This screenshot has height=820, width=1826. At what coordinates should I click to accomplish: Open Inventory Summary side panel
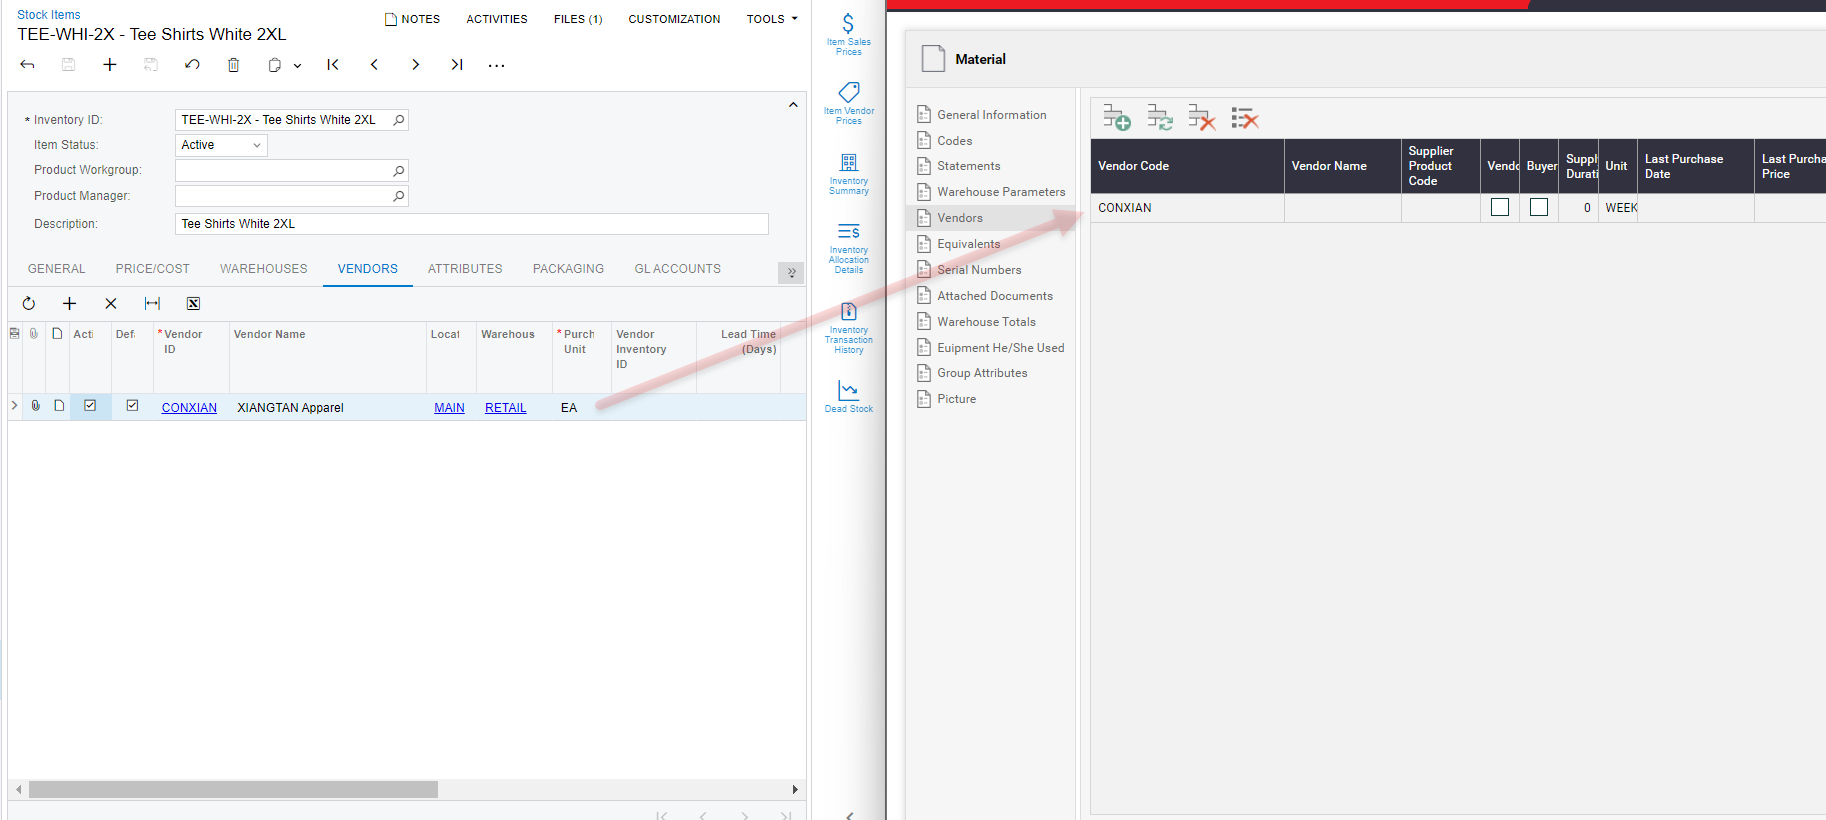[848, 174]
